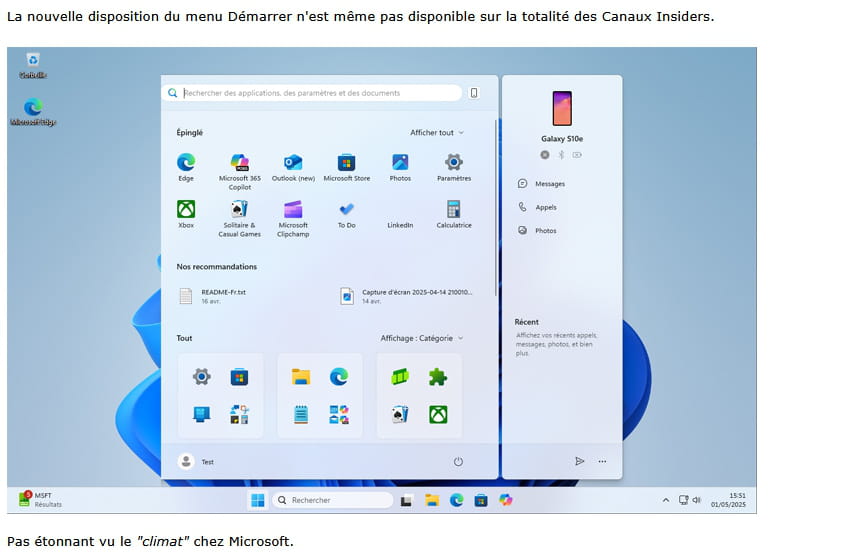
Task: Open the settings gear in first category group
Action: [x=202, y=376]
